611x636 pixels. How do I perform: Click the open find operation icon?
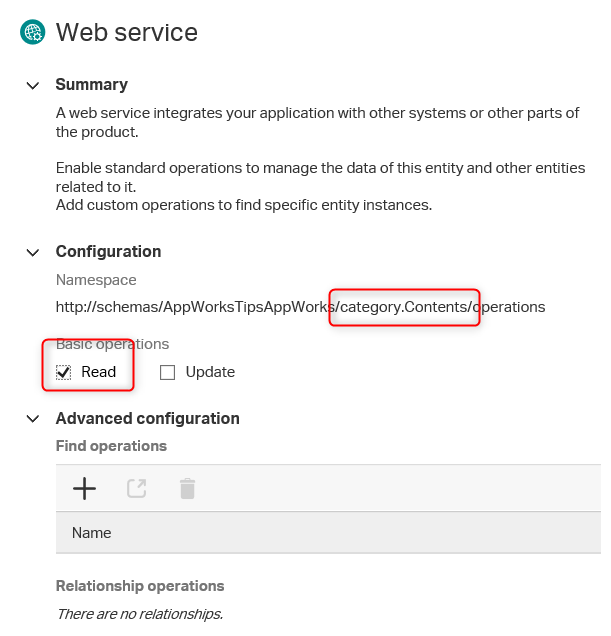[137, 488]
